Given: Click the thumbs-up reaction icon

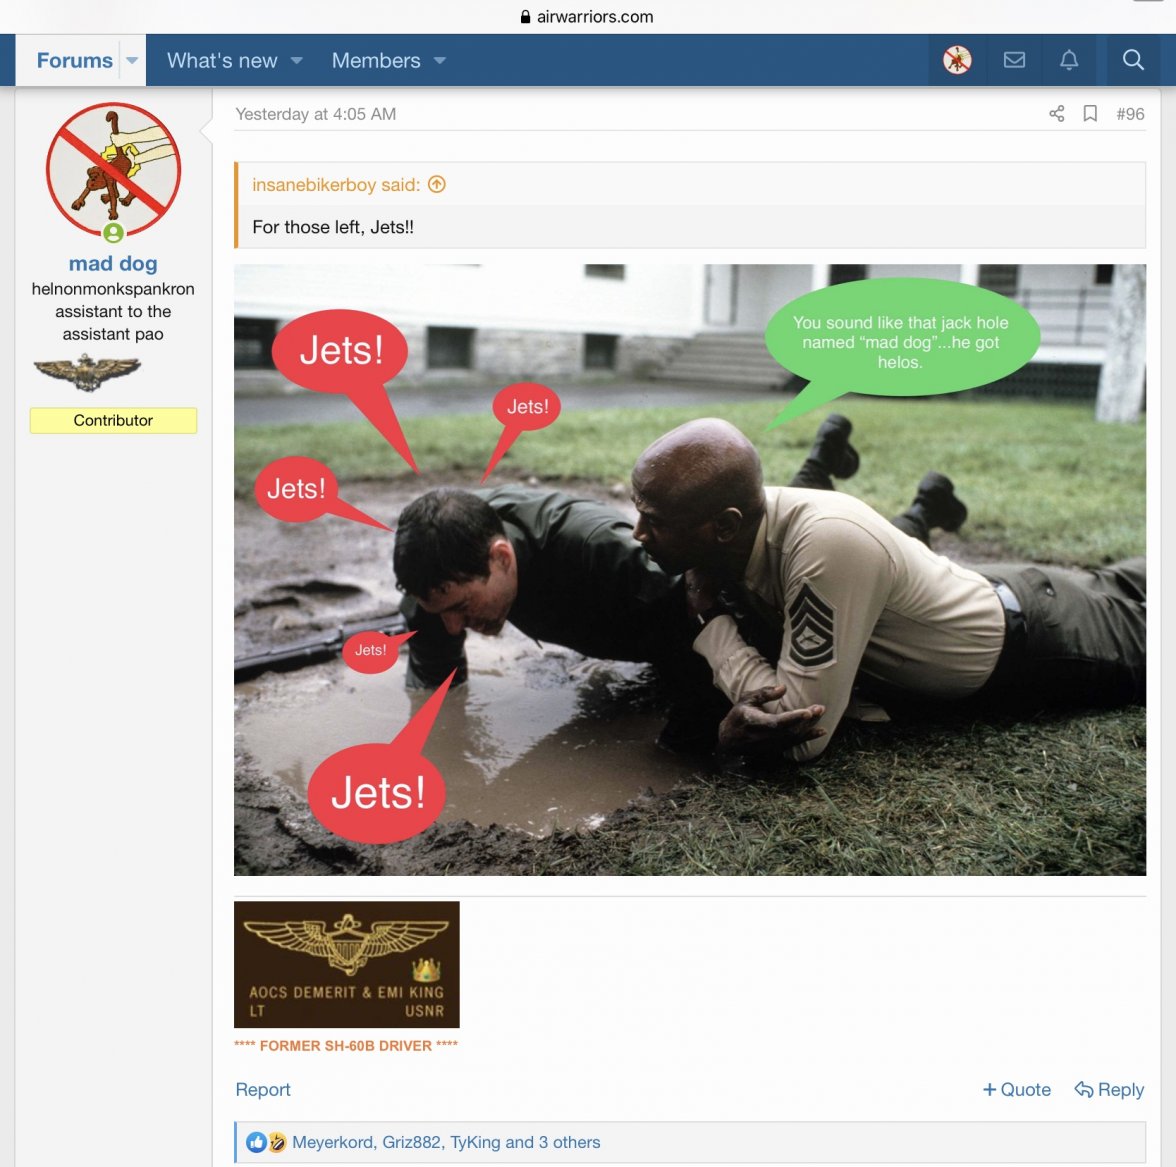Looking at the screenshot, I should [256, 1142].
